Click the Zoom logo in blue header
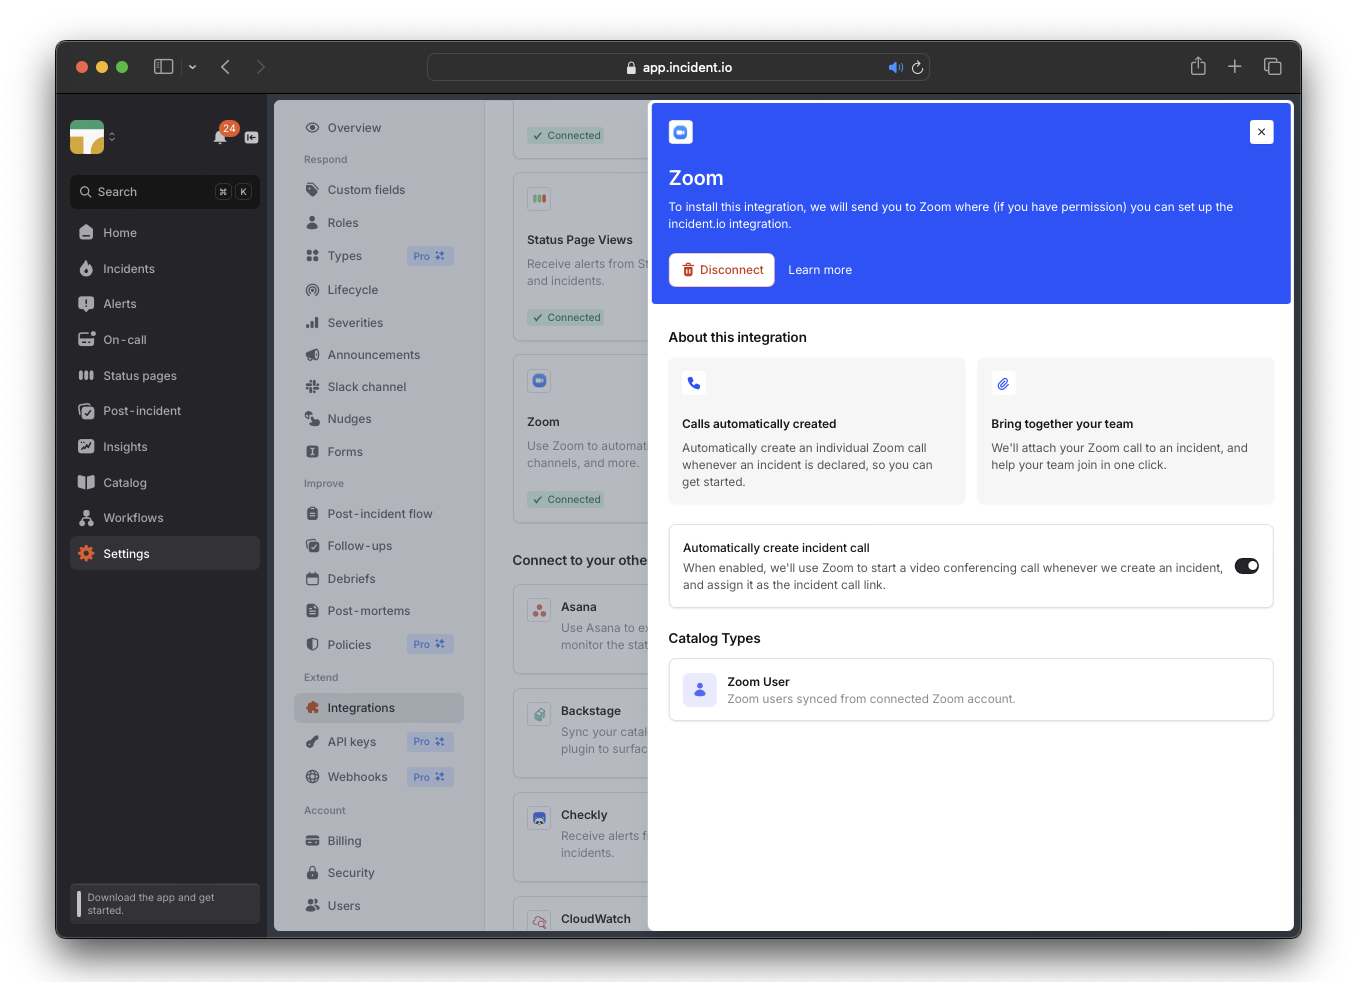 coord(681,132)
